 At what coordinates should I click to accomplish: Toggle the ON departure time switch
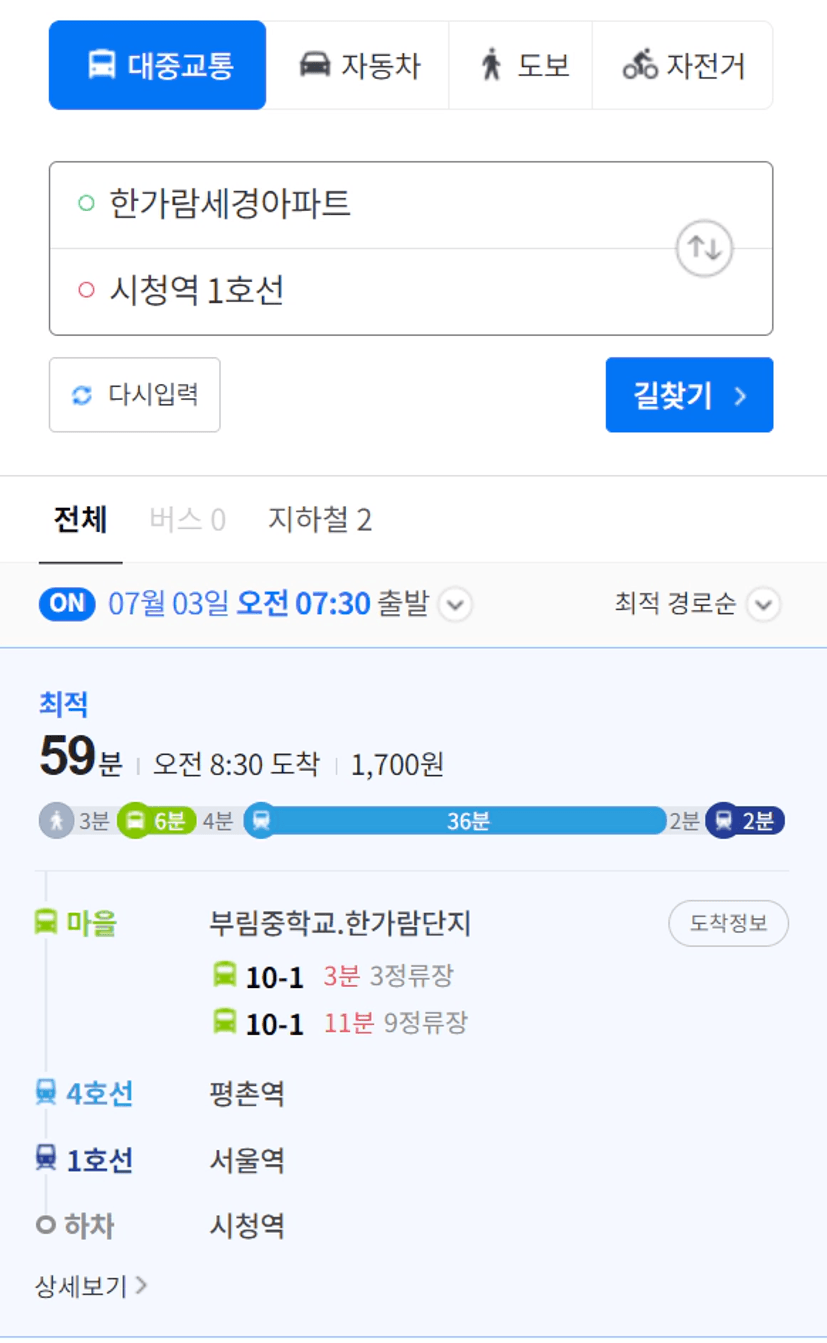[x=67, y=604]
